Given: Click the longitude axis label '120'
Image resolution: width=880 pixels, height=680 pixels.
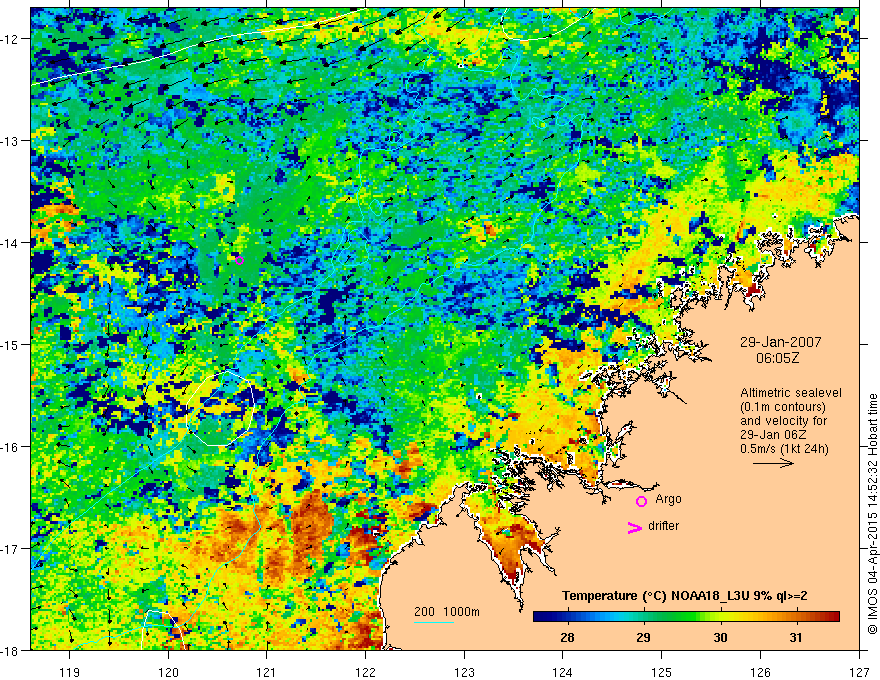Looking at the screenshot, I should pyautogui.click(x=168, y=672).
